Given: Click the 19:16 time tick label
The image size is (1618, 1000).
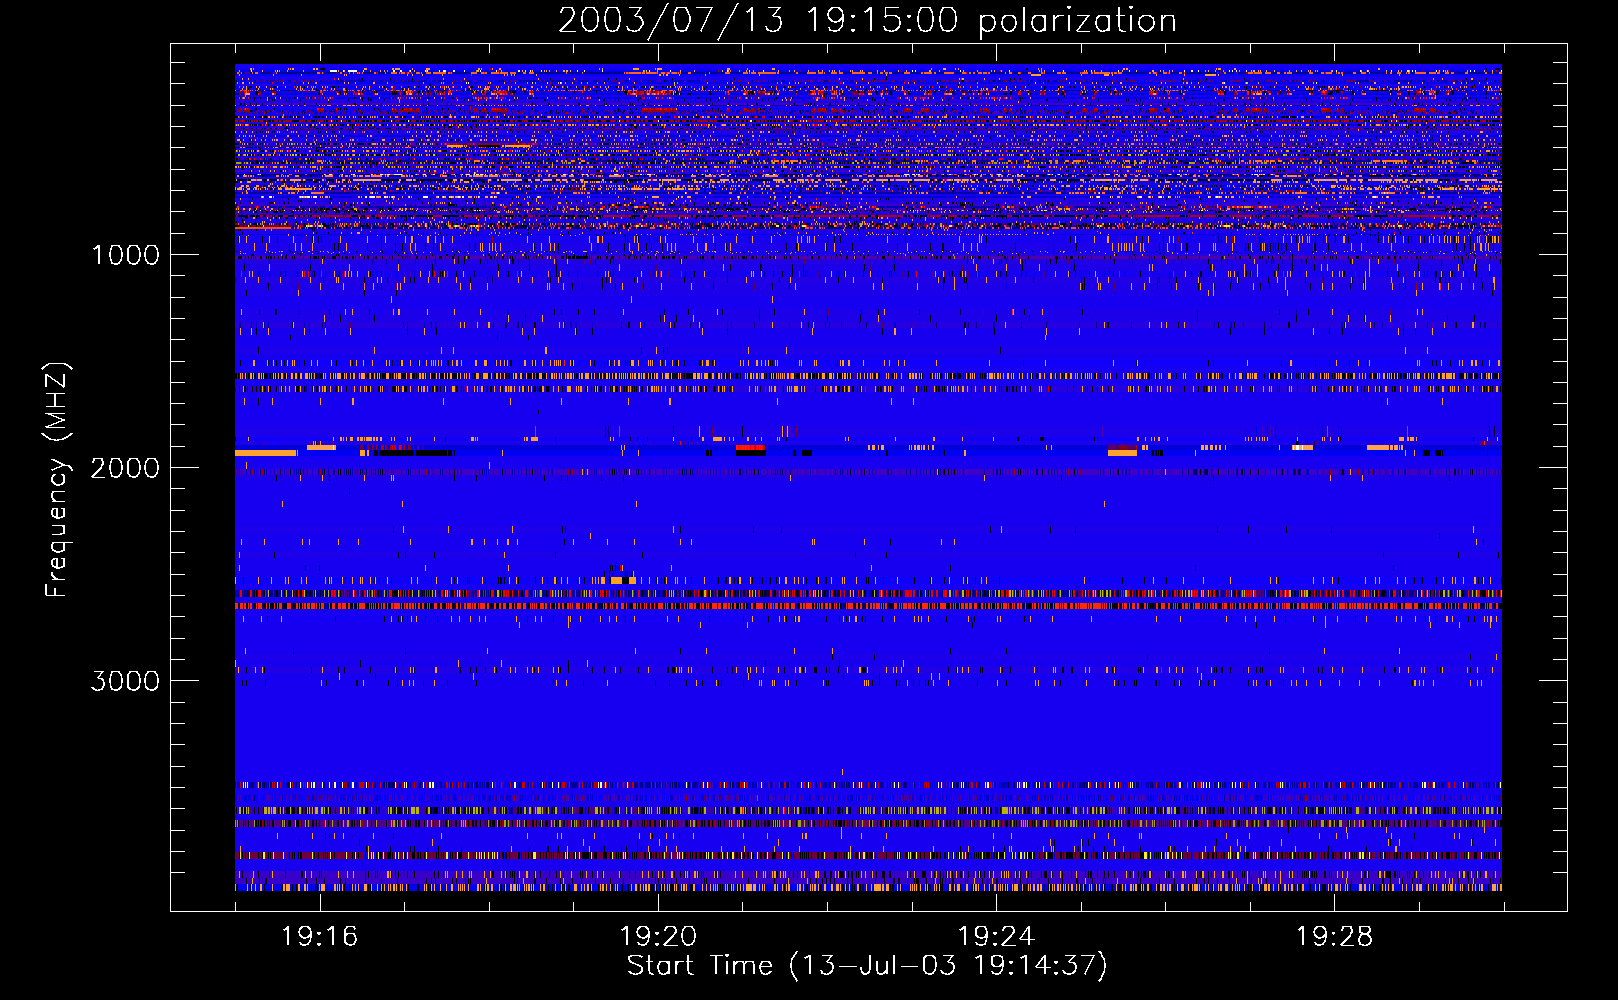Looking at the screenshot, I should 319,937.
